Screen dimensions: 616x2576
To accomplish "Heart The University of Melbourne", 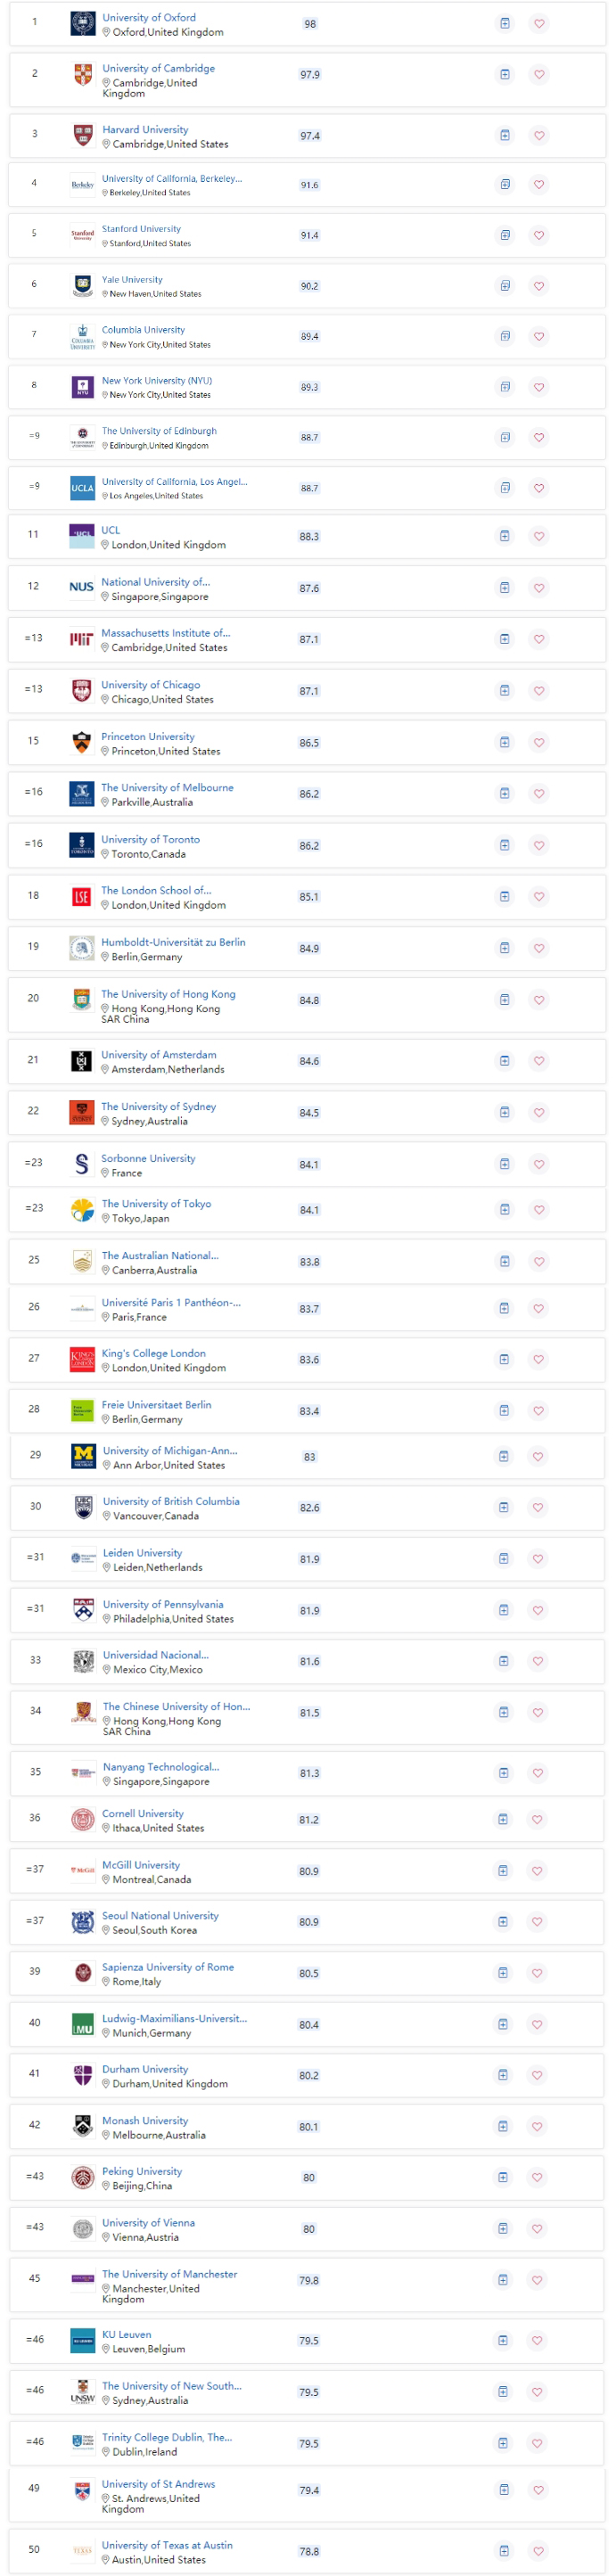I will 539,794.
